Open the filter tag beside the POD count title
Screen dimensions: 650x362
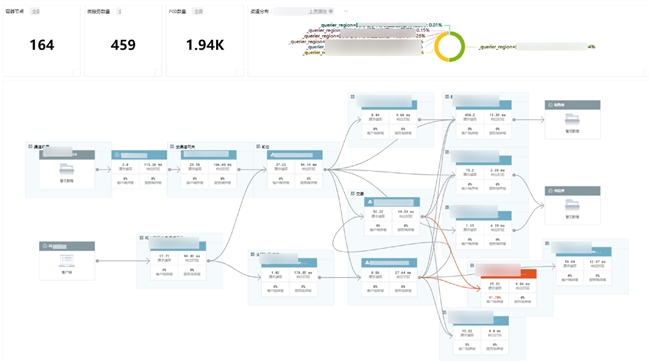coord(198,11)
